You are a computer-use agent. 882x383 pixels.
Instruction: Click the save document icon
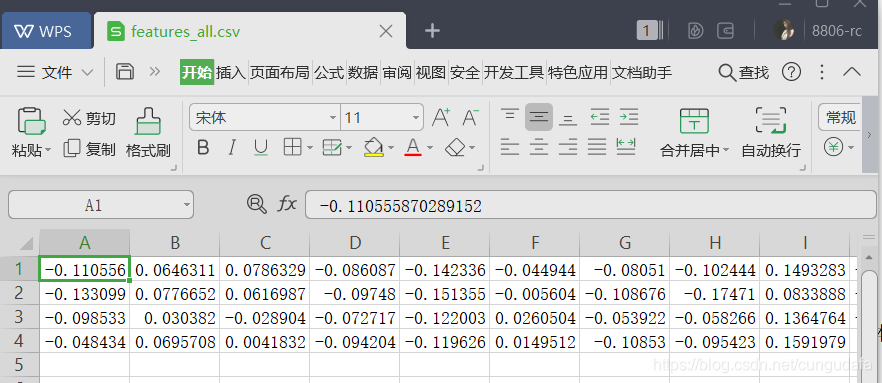[124, 72]
